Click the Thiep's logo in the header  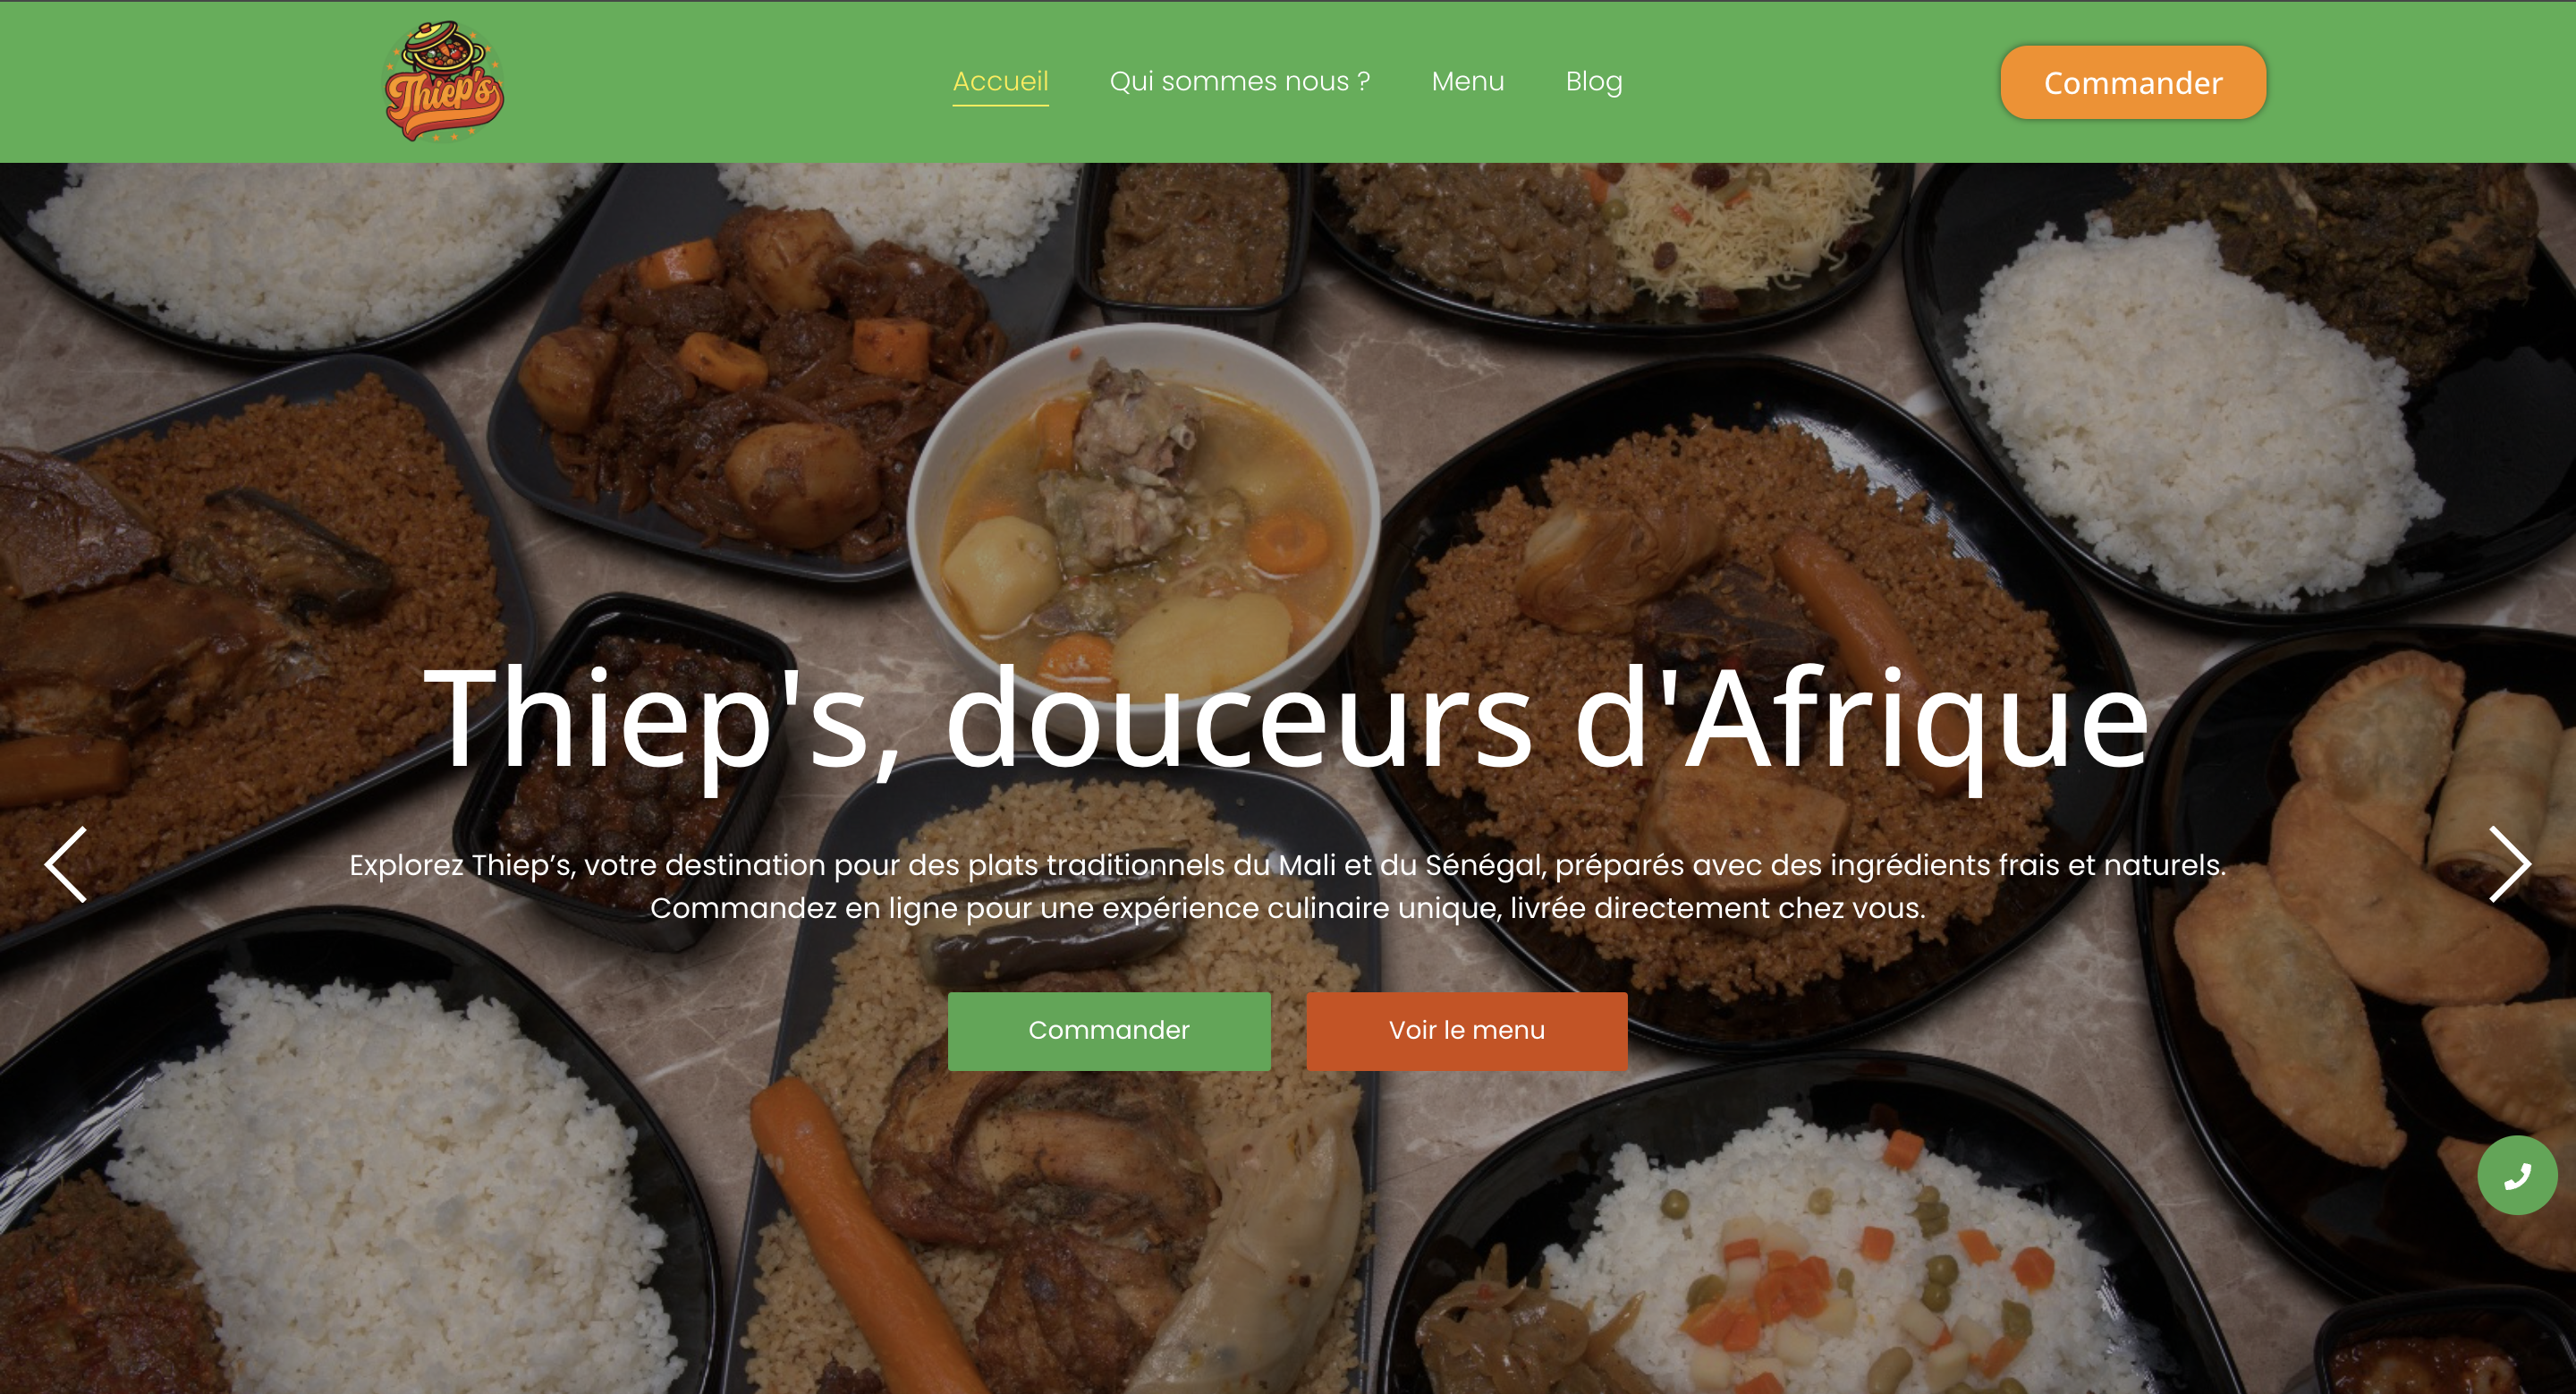(444, 81)
